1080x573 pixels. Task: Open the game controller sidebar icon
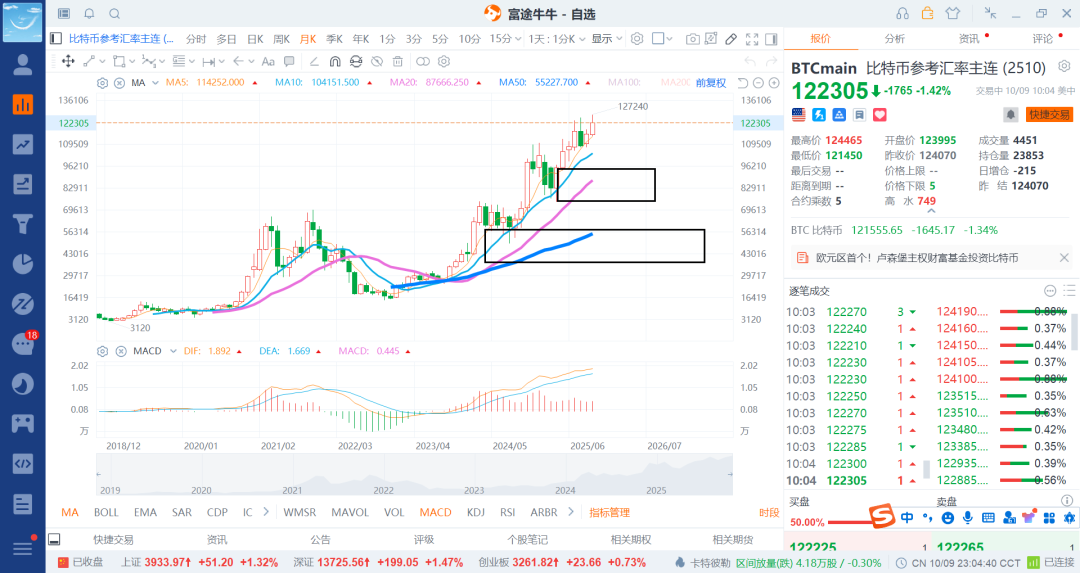coord(23,424)
